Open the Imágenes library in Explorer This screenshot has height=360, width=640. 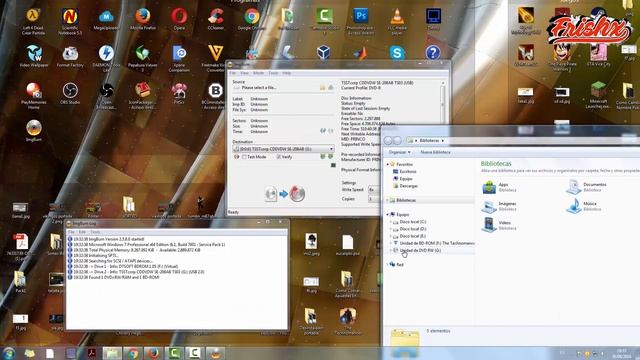pyautogui.click(x=499, y=206)
